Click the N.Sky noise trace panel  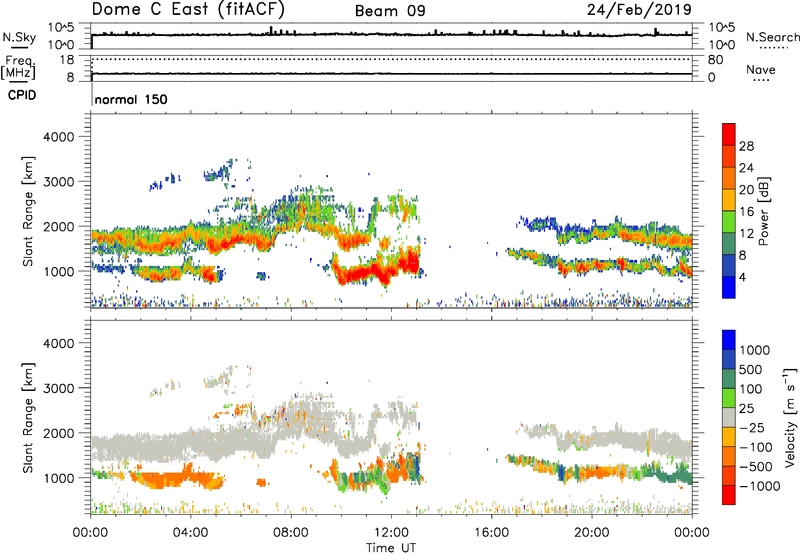tap(391, 36)
